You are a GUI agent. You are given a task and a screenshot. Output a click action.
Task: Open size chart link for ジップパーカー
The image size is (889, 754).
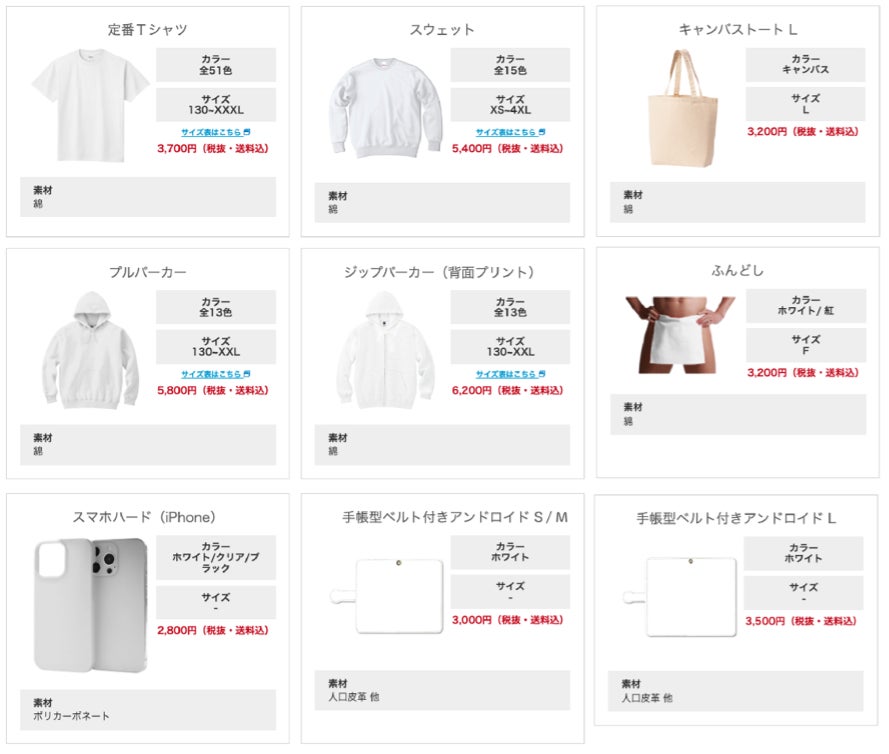tap(505, 374)
